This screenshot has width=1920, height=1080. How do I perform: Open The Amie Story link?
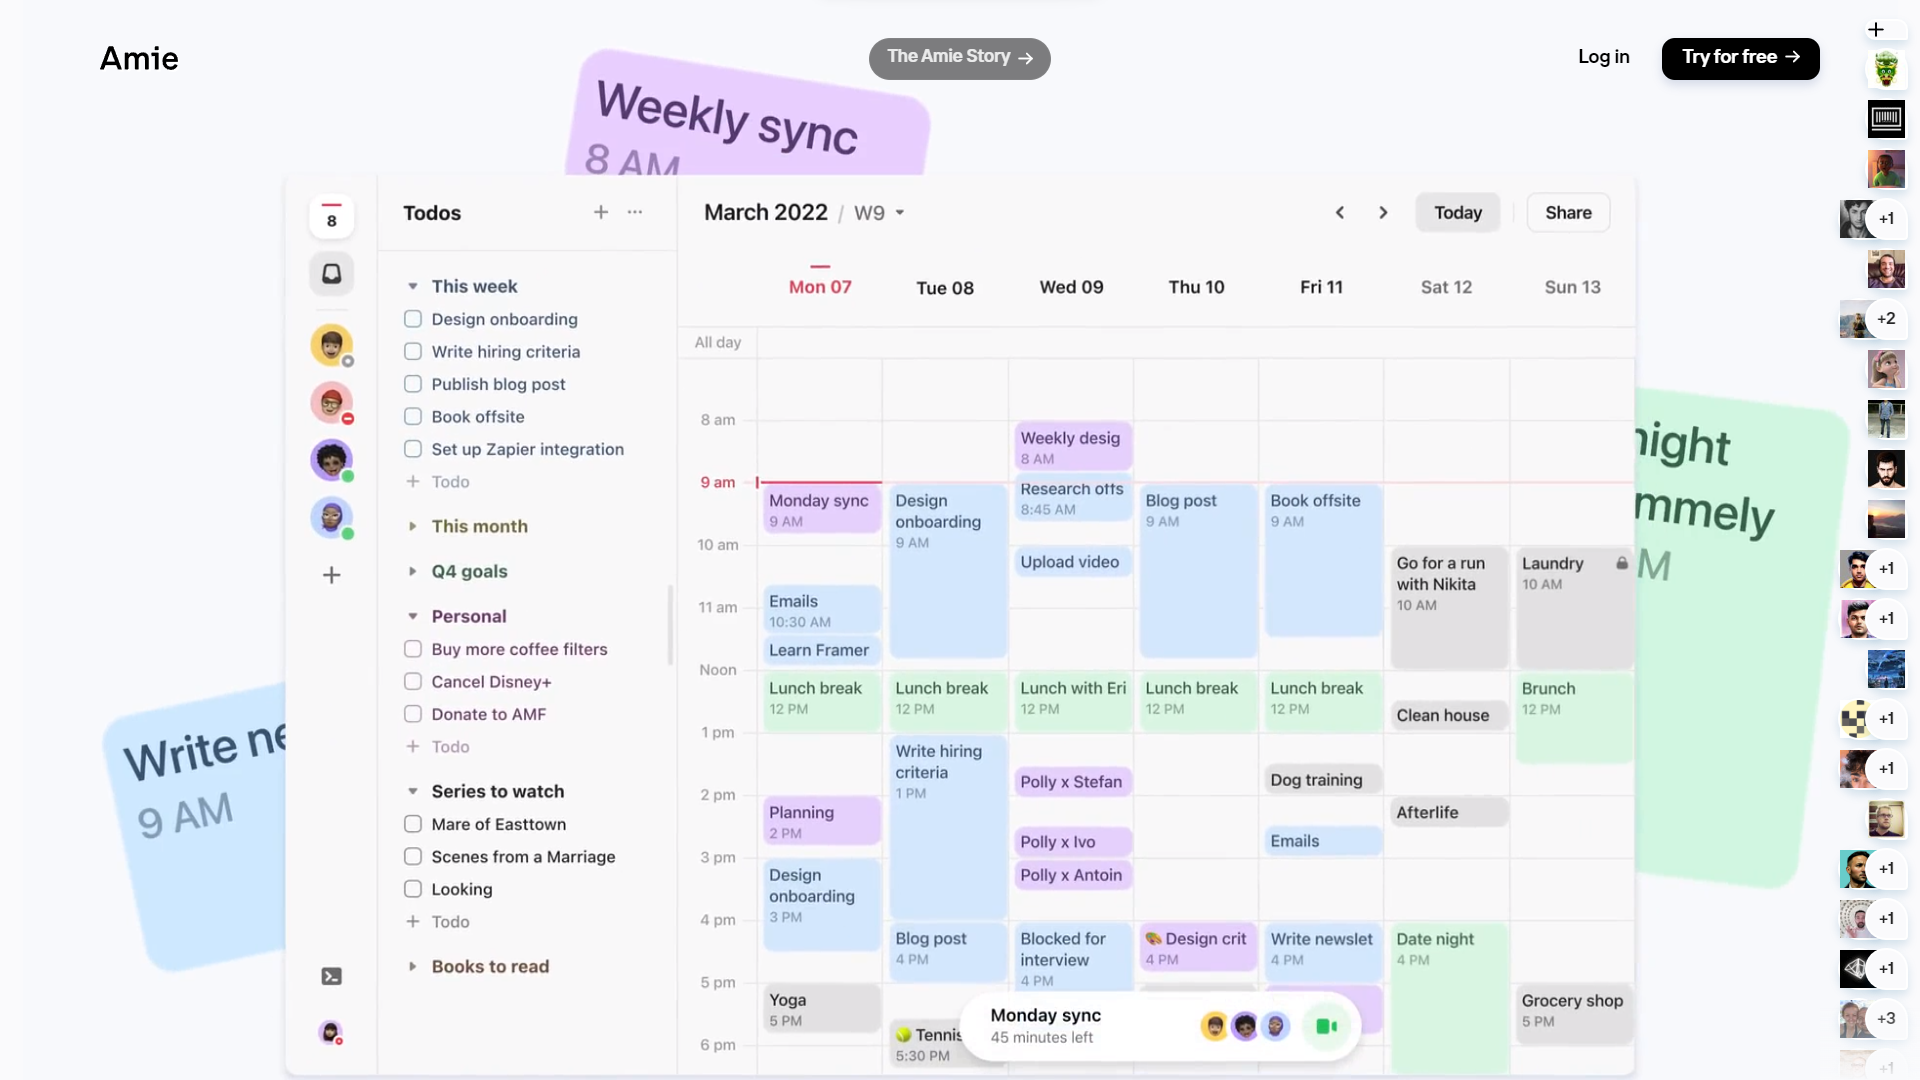pyautogui.click(x=959, y=58)
